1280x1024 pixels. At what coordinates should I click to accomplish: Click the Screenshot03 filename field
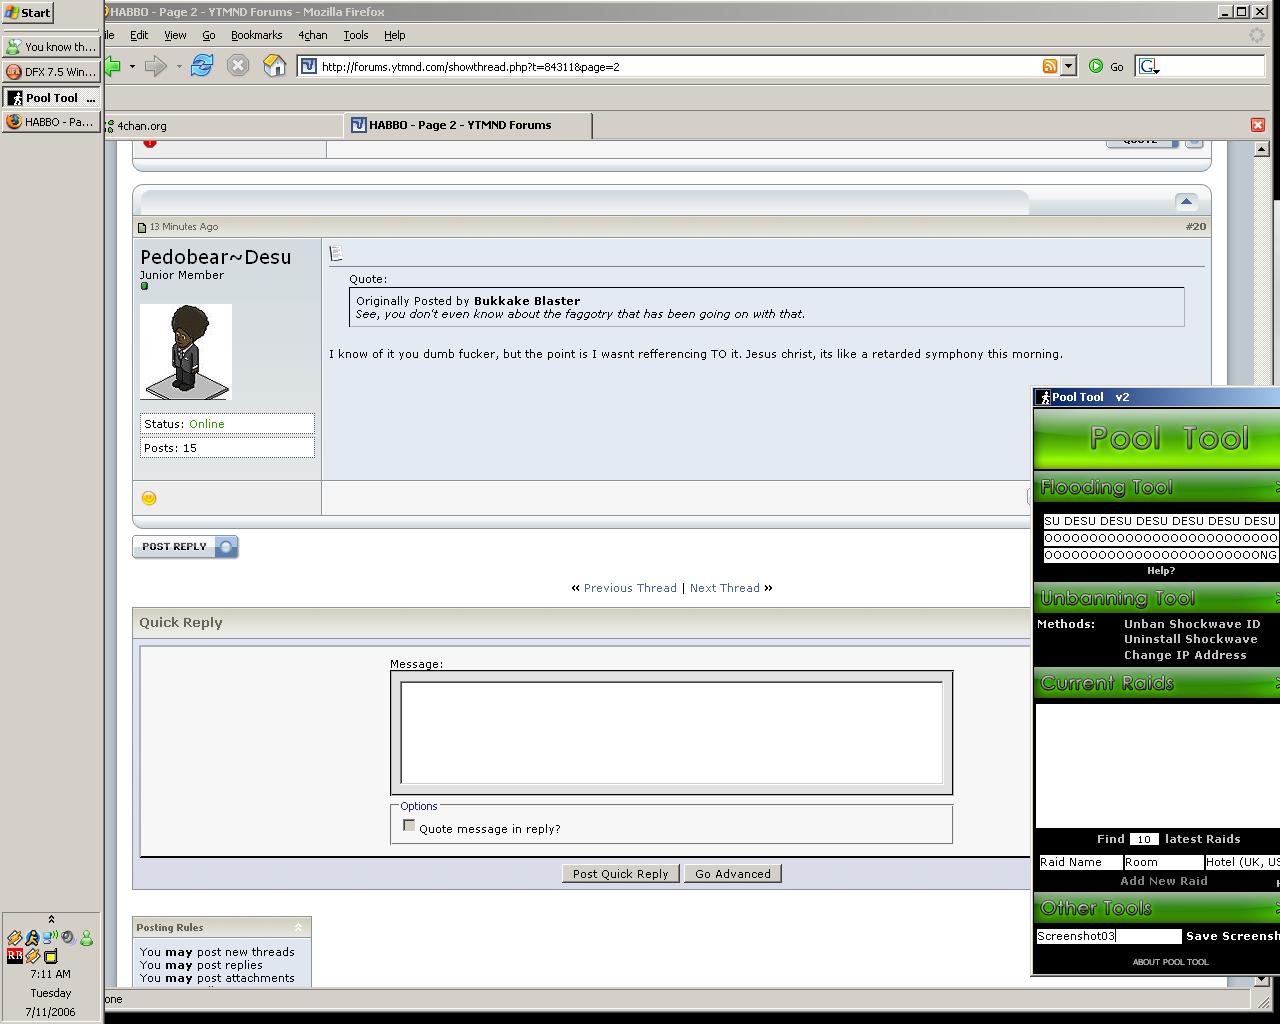(1109, 936)
